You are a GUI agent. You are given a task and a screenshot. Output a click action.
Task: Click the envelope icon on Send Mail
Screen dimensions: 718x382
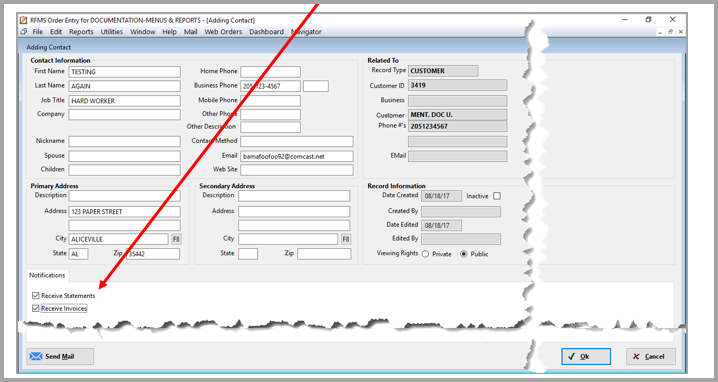click(x=36, y=356)
